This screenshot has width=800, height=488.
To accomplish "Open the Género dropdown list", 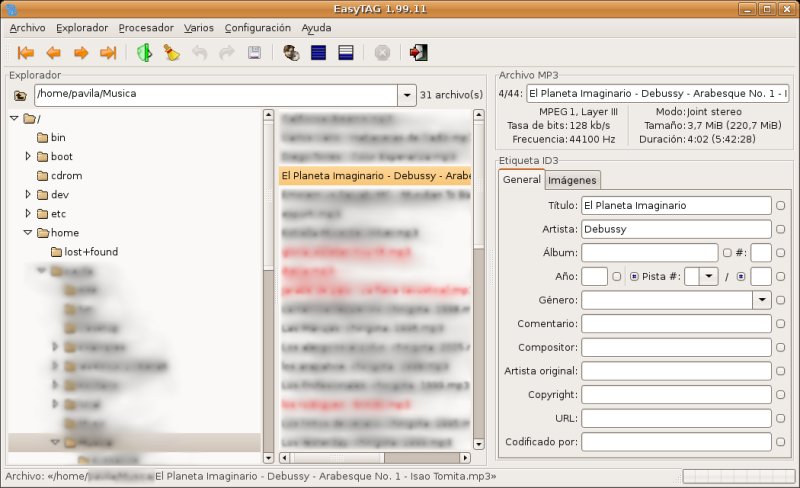I will [x=761, y=299].
